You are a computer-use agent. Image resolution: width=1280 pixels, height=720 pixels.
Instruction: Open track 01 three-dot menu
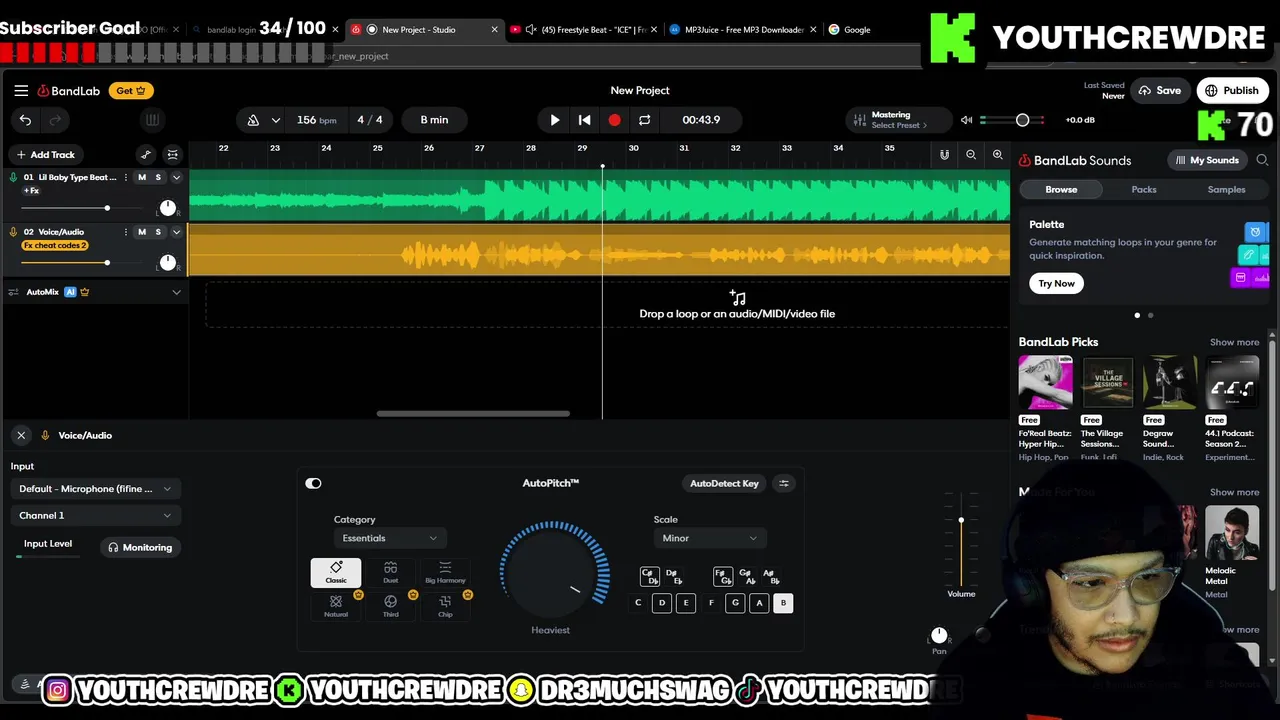[x=126, y=177]
